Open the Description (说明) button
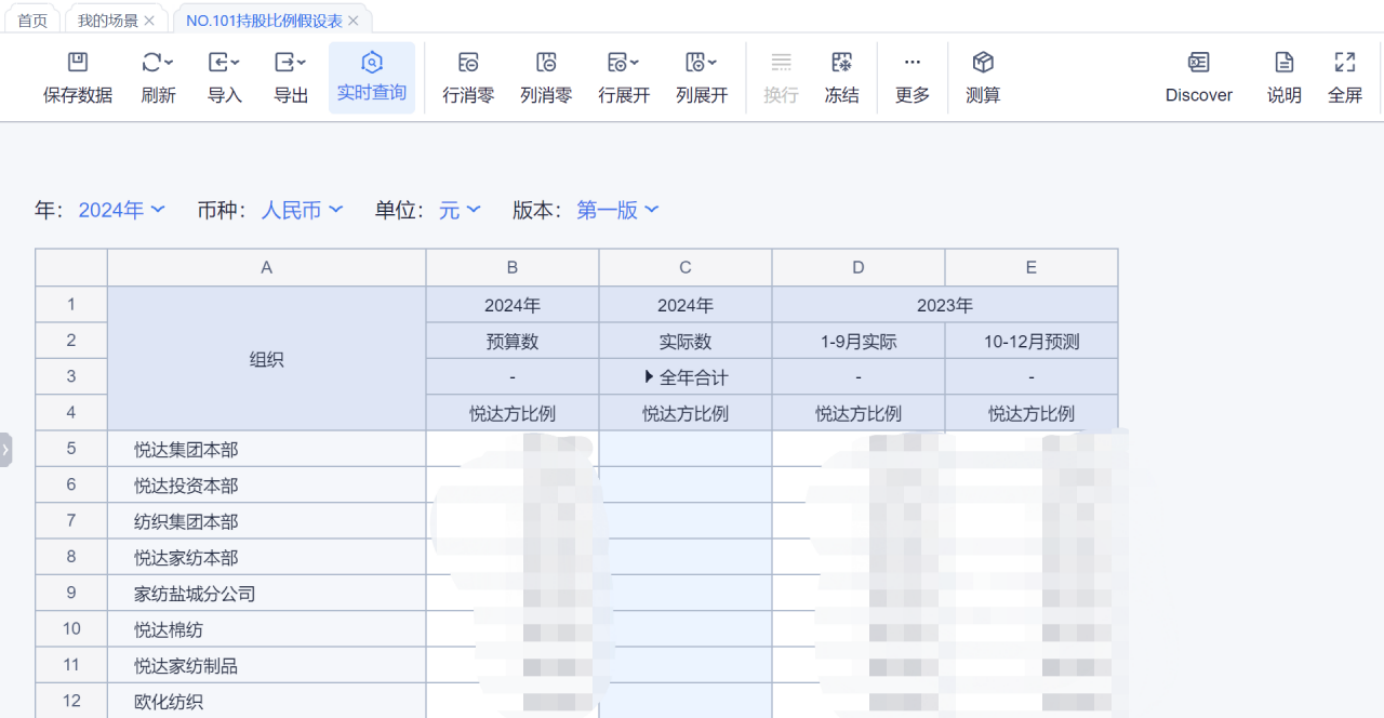Viewport: 1384px width, 718px height. (1284, 64)
